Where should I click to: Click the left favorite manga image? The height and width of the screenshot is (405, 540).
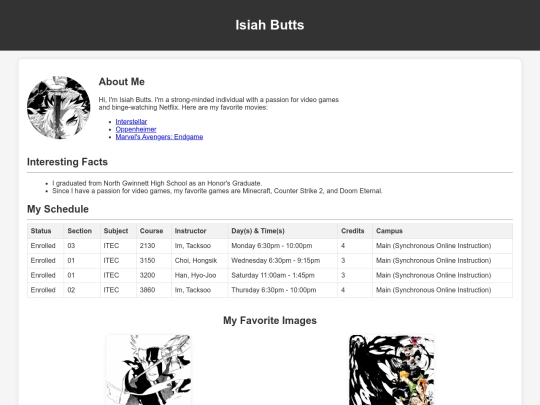tap(148, 370)
